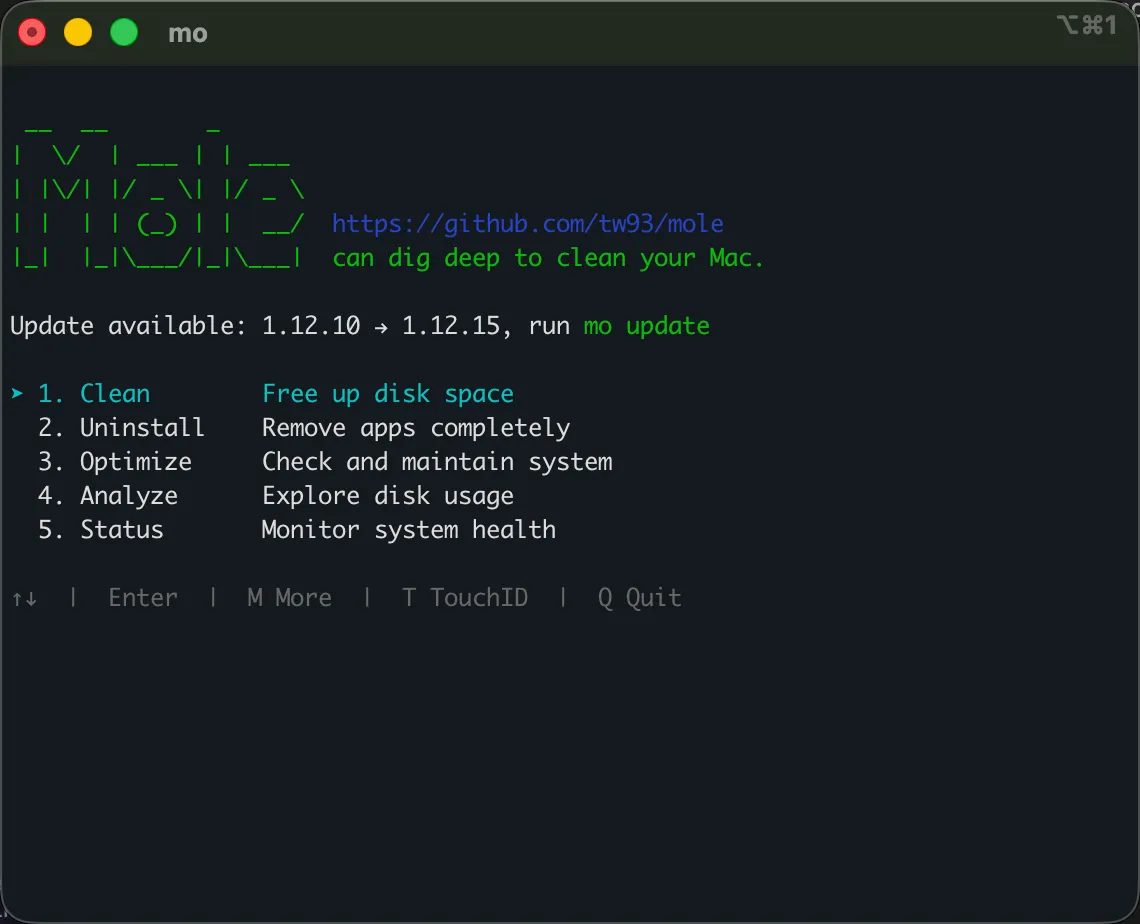Image resolution: width=1140 pixels, height=924 pixels.
Task: Click the "mo" window title
Action: coord(188,33)
